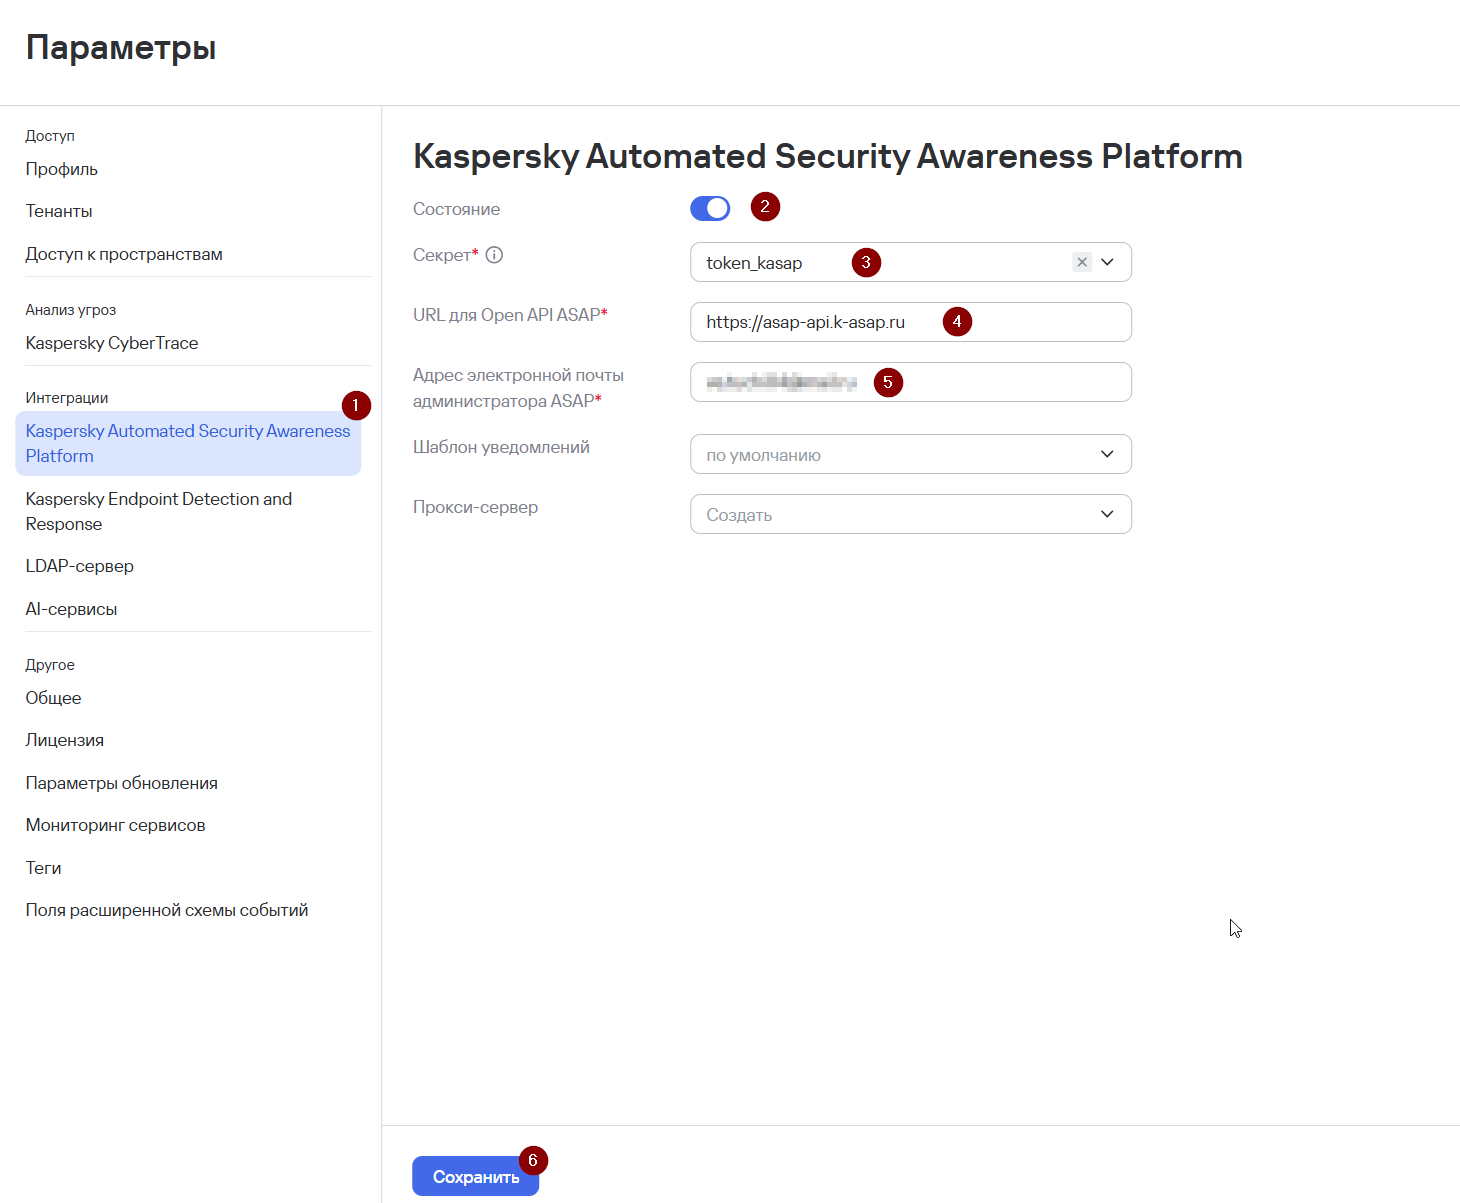The width and height of the screenshot is (1460, 1203).
Task: Select LDAP-сервер integration
Action: pyautogui.click(x=80, y=566)
